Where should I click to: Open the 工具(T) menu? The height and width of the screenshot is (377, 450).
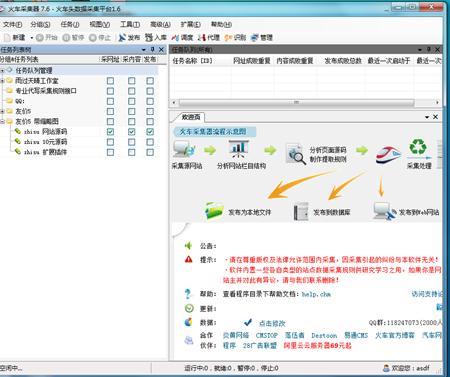[130, 24]
